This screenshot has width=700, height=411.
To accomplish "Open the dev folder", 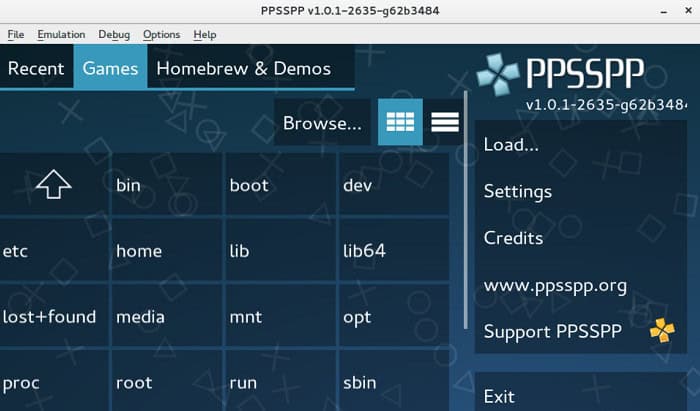I will pyautogui.click(x=394, y=184).
